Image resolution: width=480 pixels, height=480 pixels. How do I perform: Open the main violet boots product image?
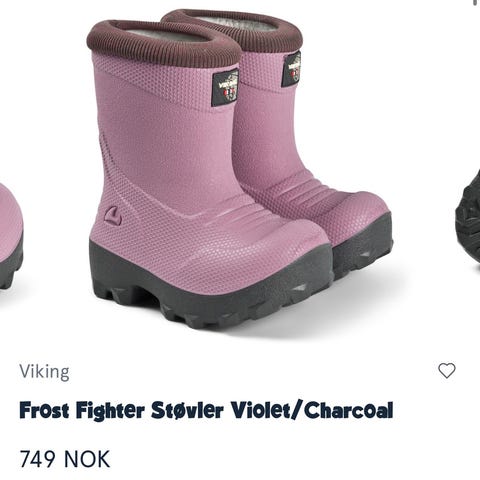pyautogui.click(x=239, y=168)
